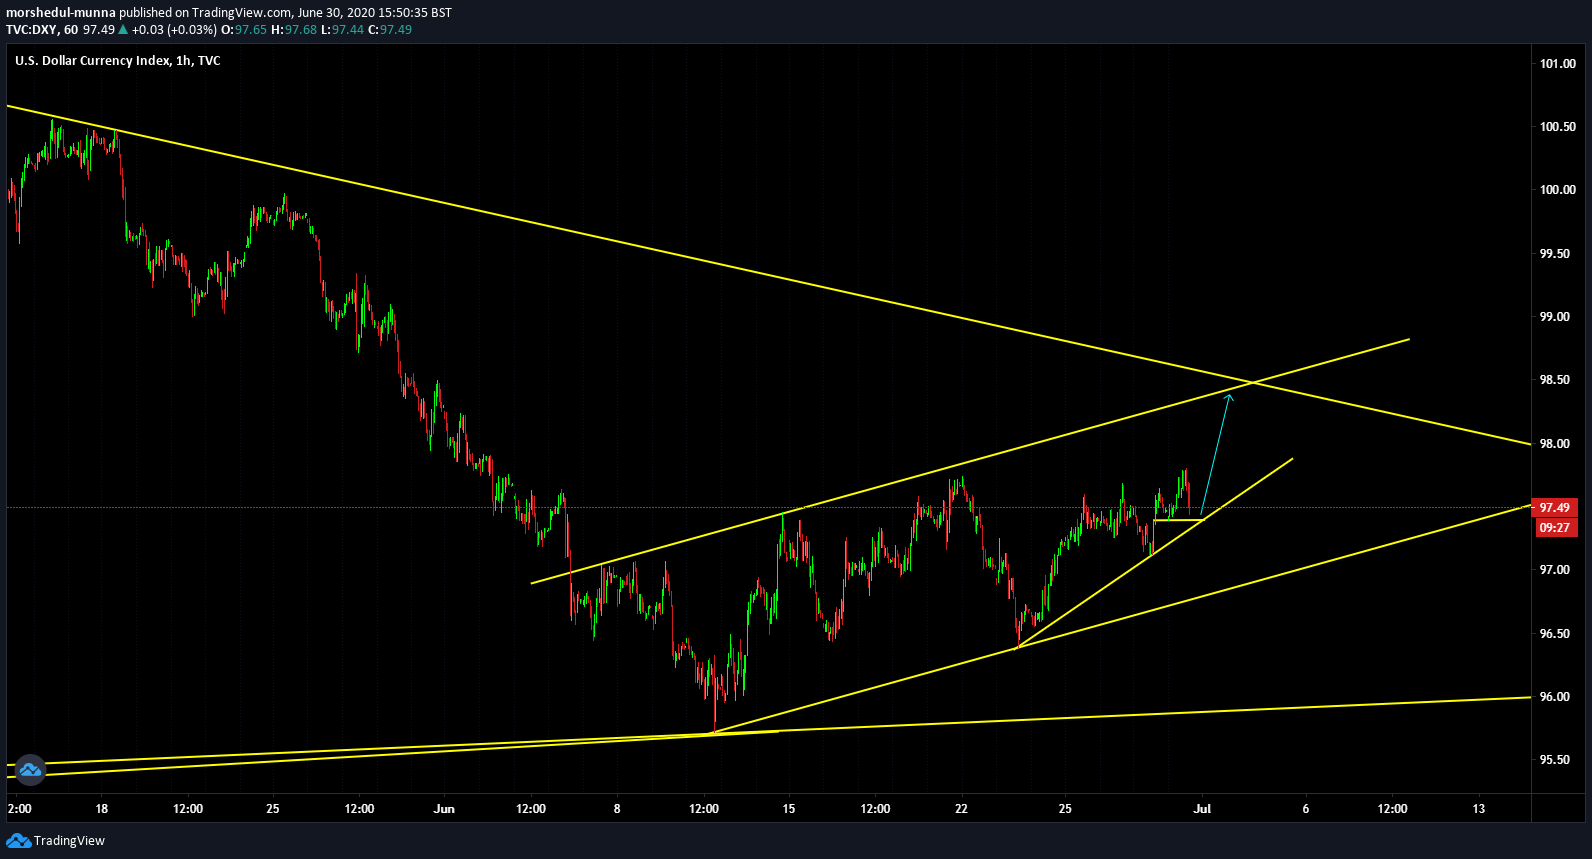Click the TradingView text in the footer
The width and height of the screenshot is (1592, 859).
69,841
